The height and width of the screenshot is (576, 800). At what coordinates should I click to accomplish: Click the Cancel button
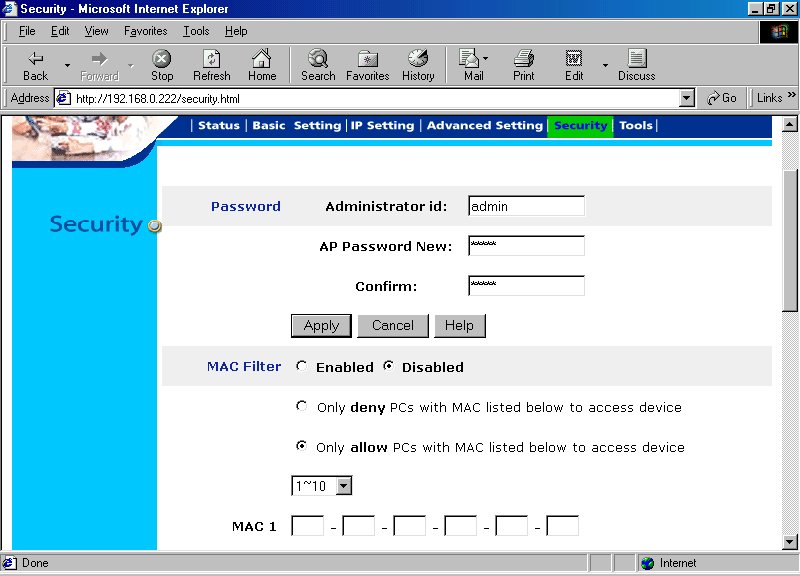[x=392, y=325]
